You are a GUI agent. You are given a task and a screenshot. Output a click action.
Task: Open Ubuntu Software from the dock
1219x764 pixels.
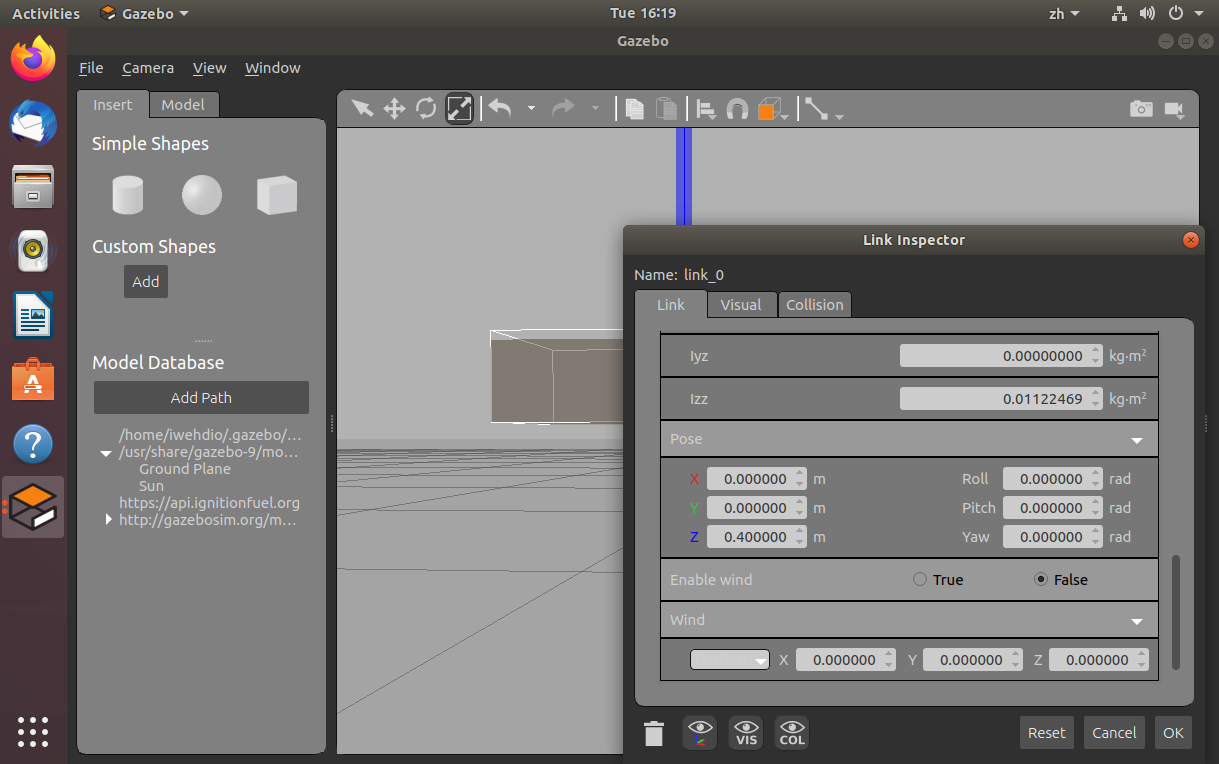(33, 379)
